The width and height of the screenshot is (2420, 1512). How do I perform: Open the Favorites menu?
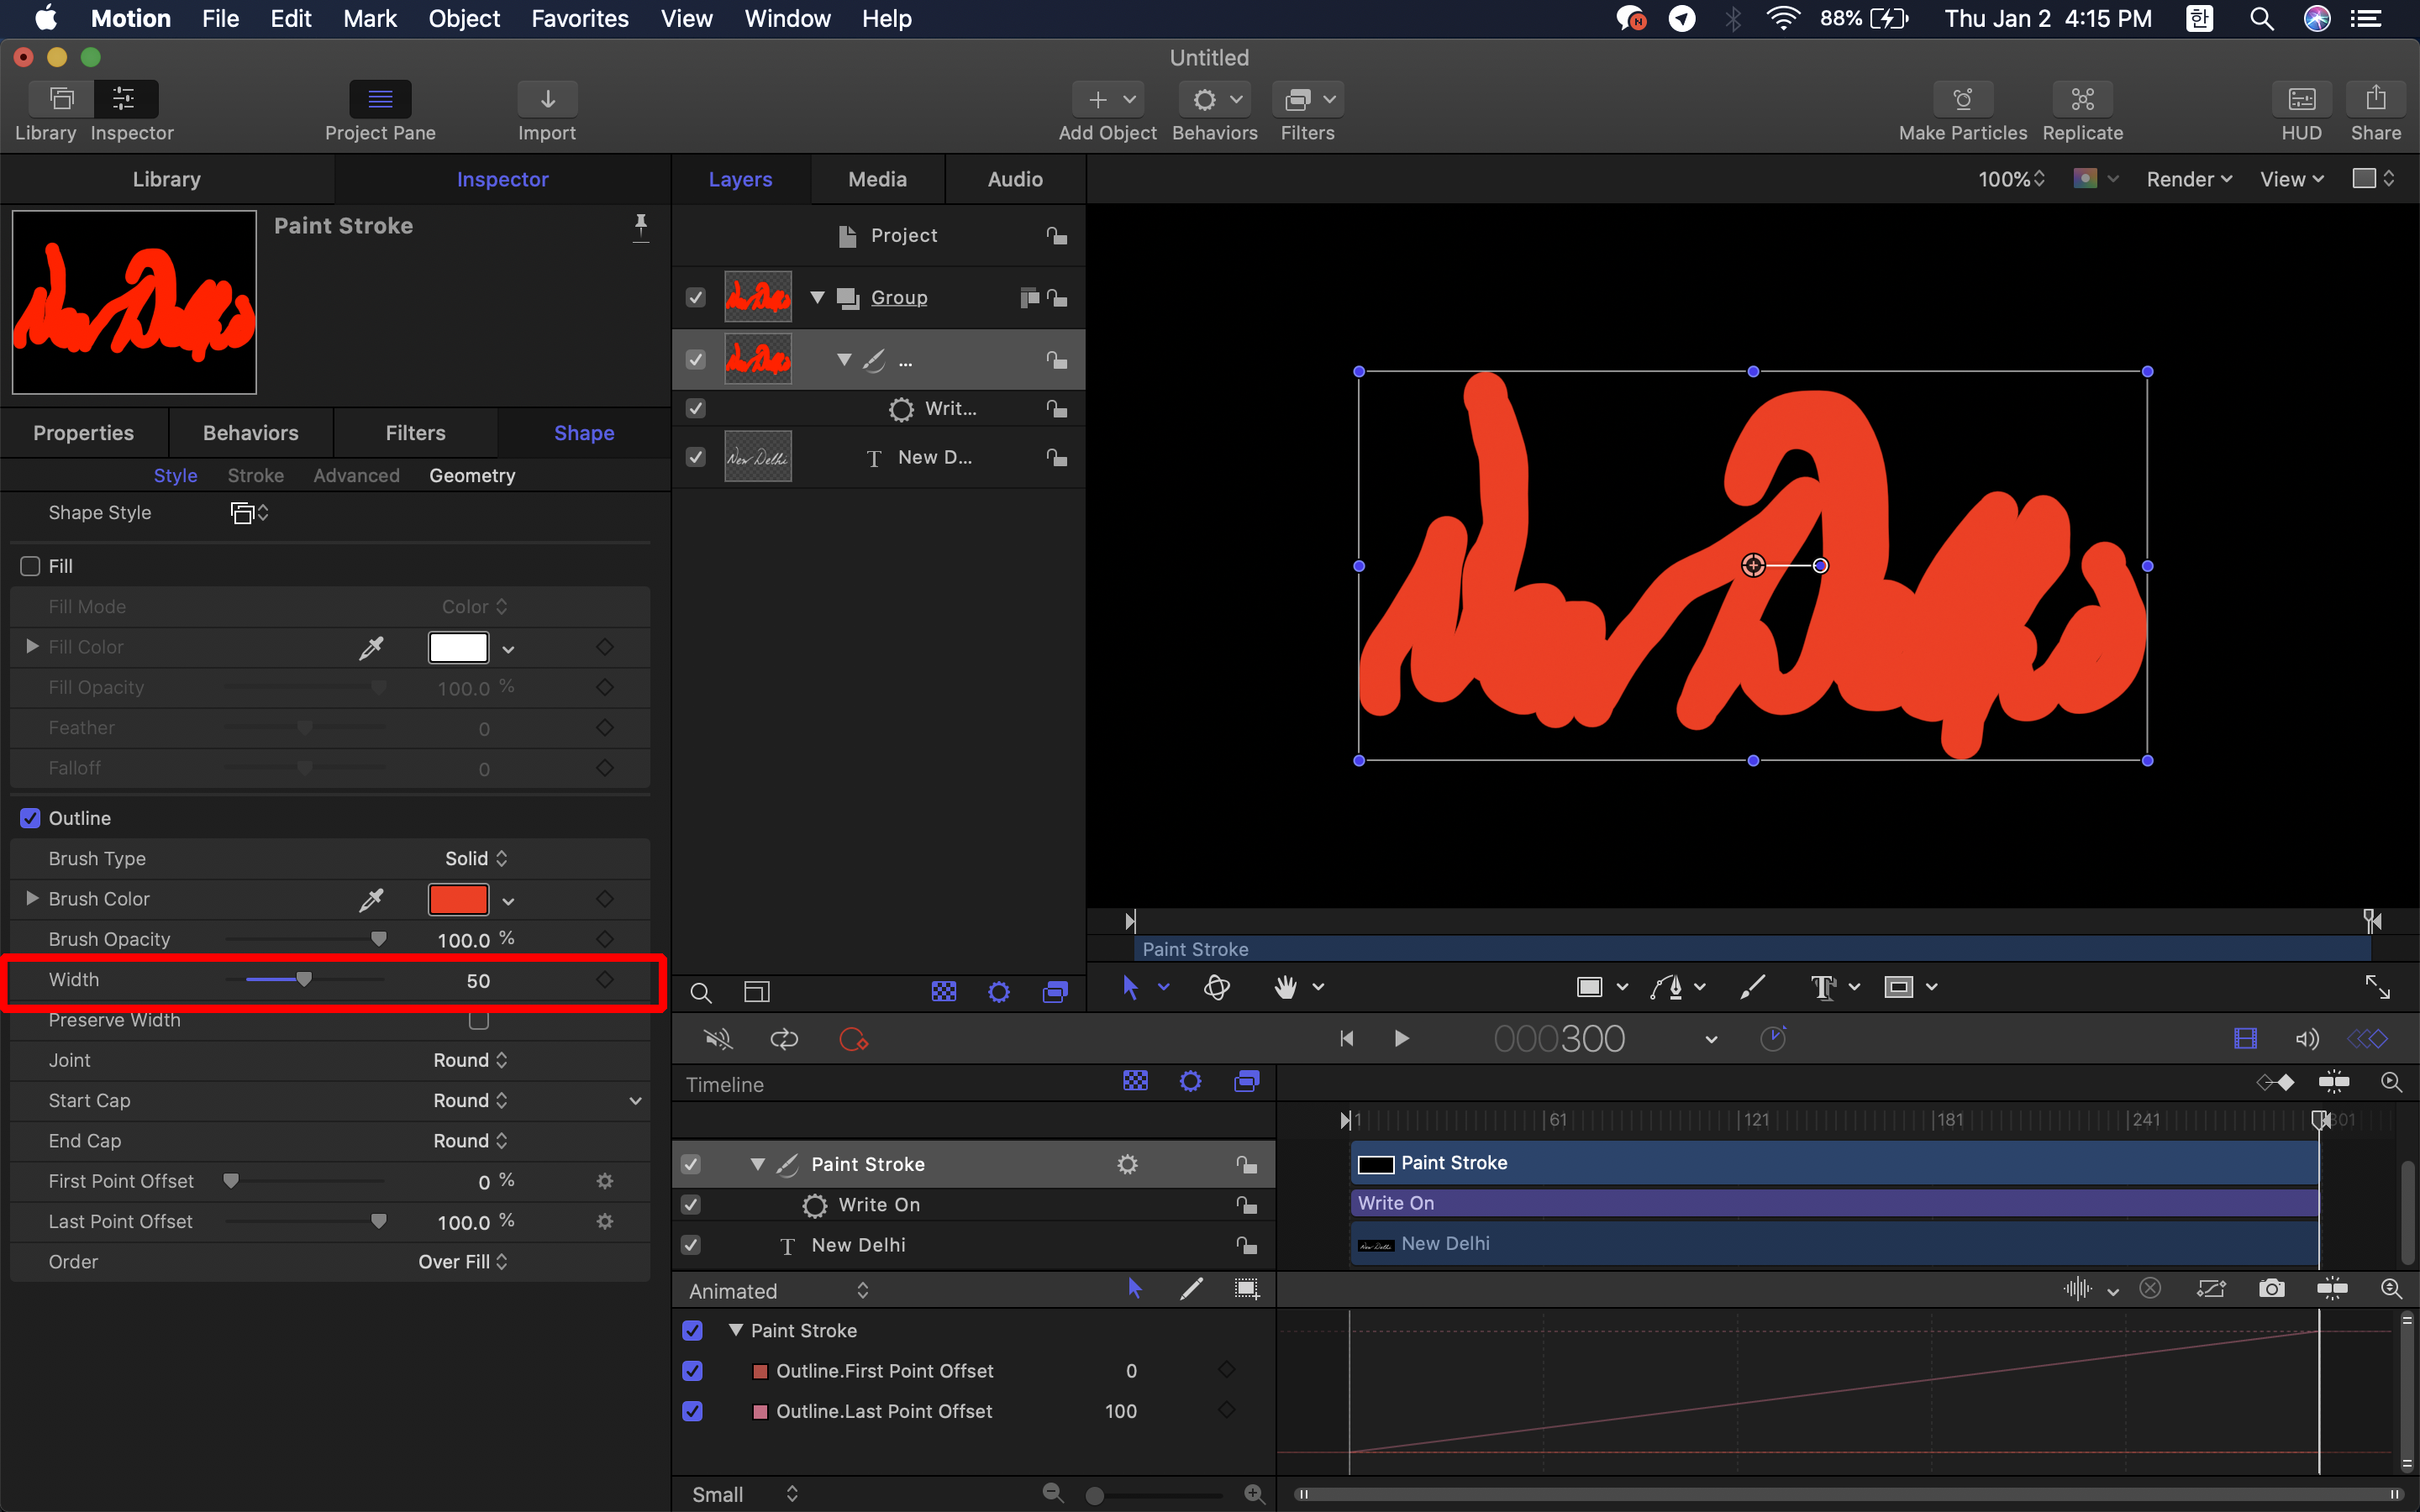(x=579, y=18)
